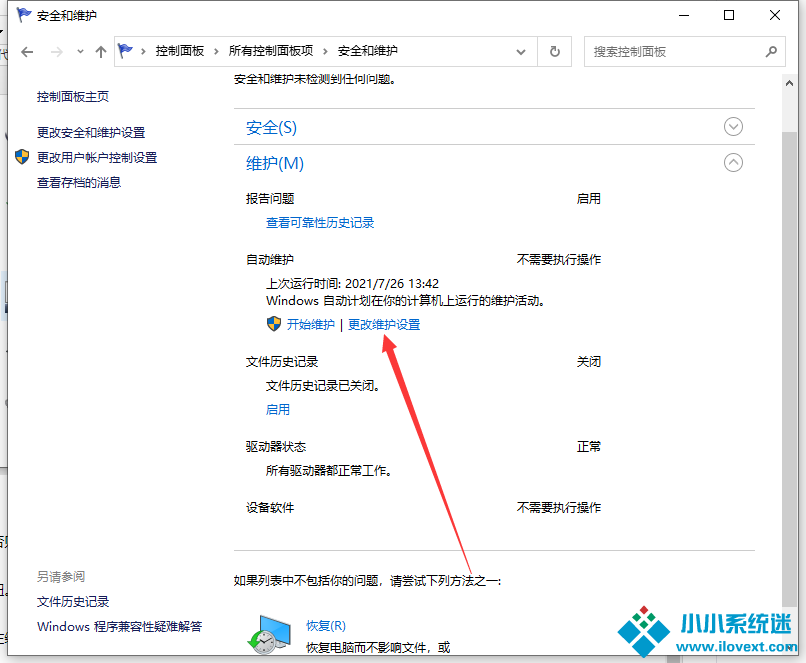Click 启用 link under 文件历史记录

click(x=278, y=410)
